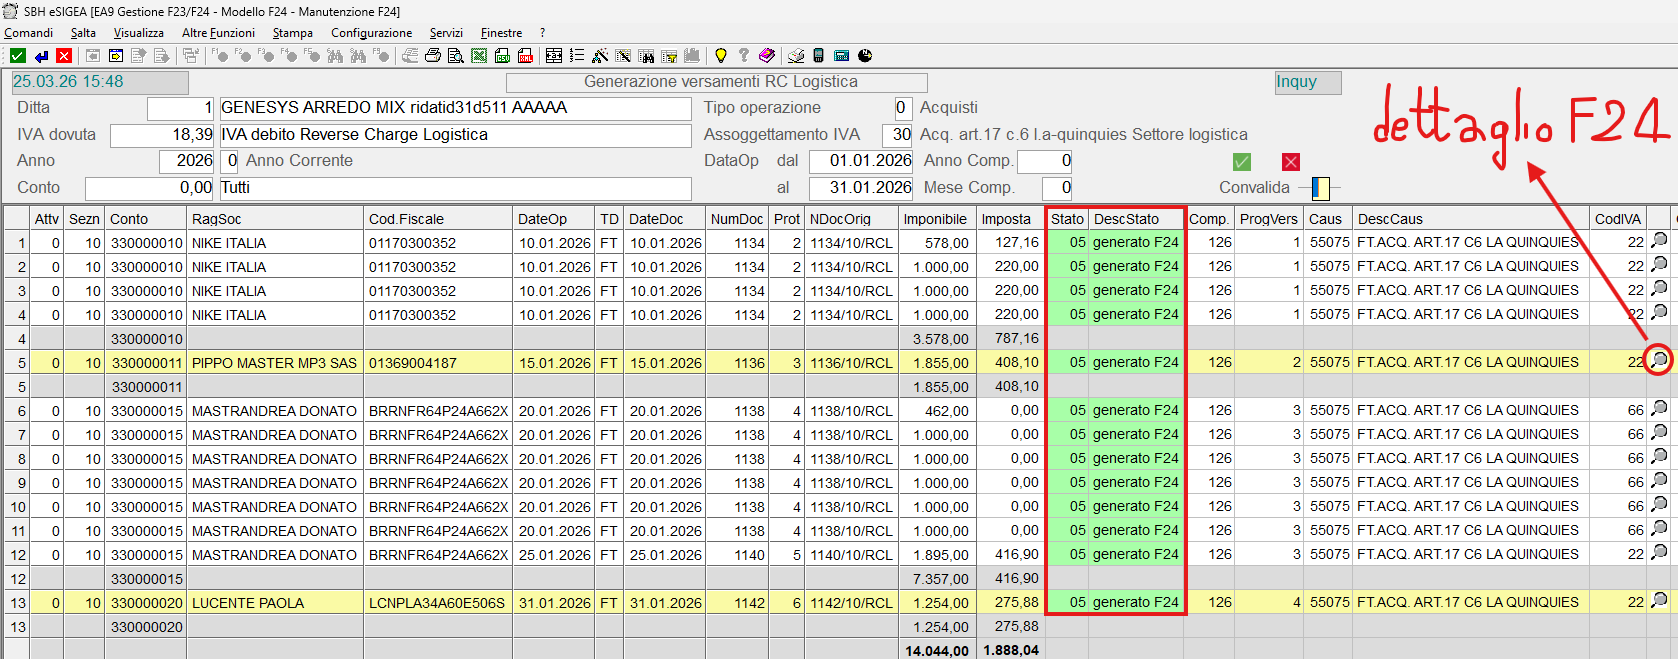Click the green checkmark confirm toolbar icon
The image size is (1678, 659).
18,56
